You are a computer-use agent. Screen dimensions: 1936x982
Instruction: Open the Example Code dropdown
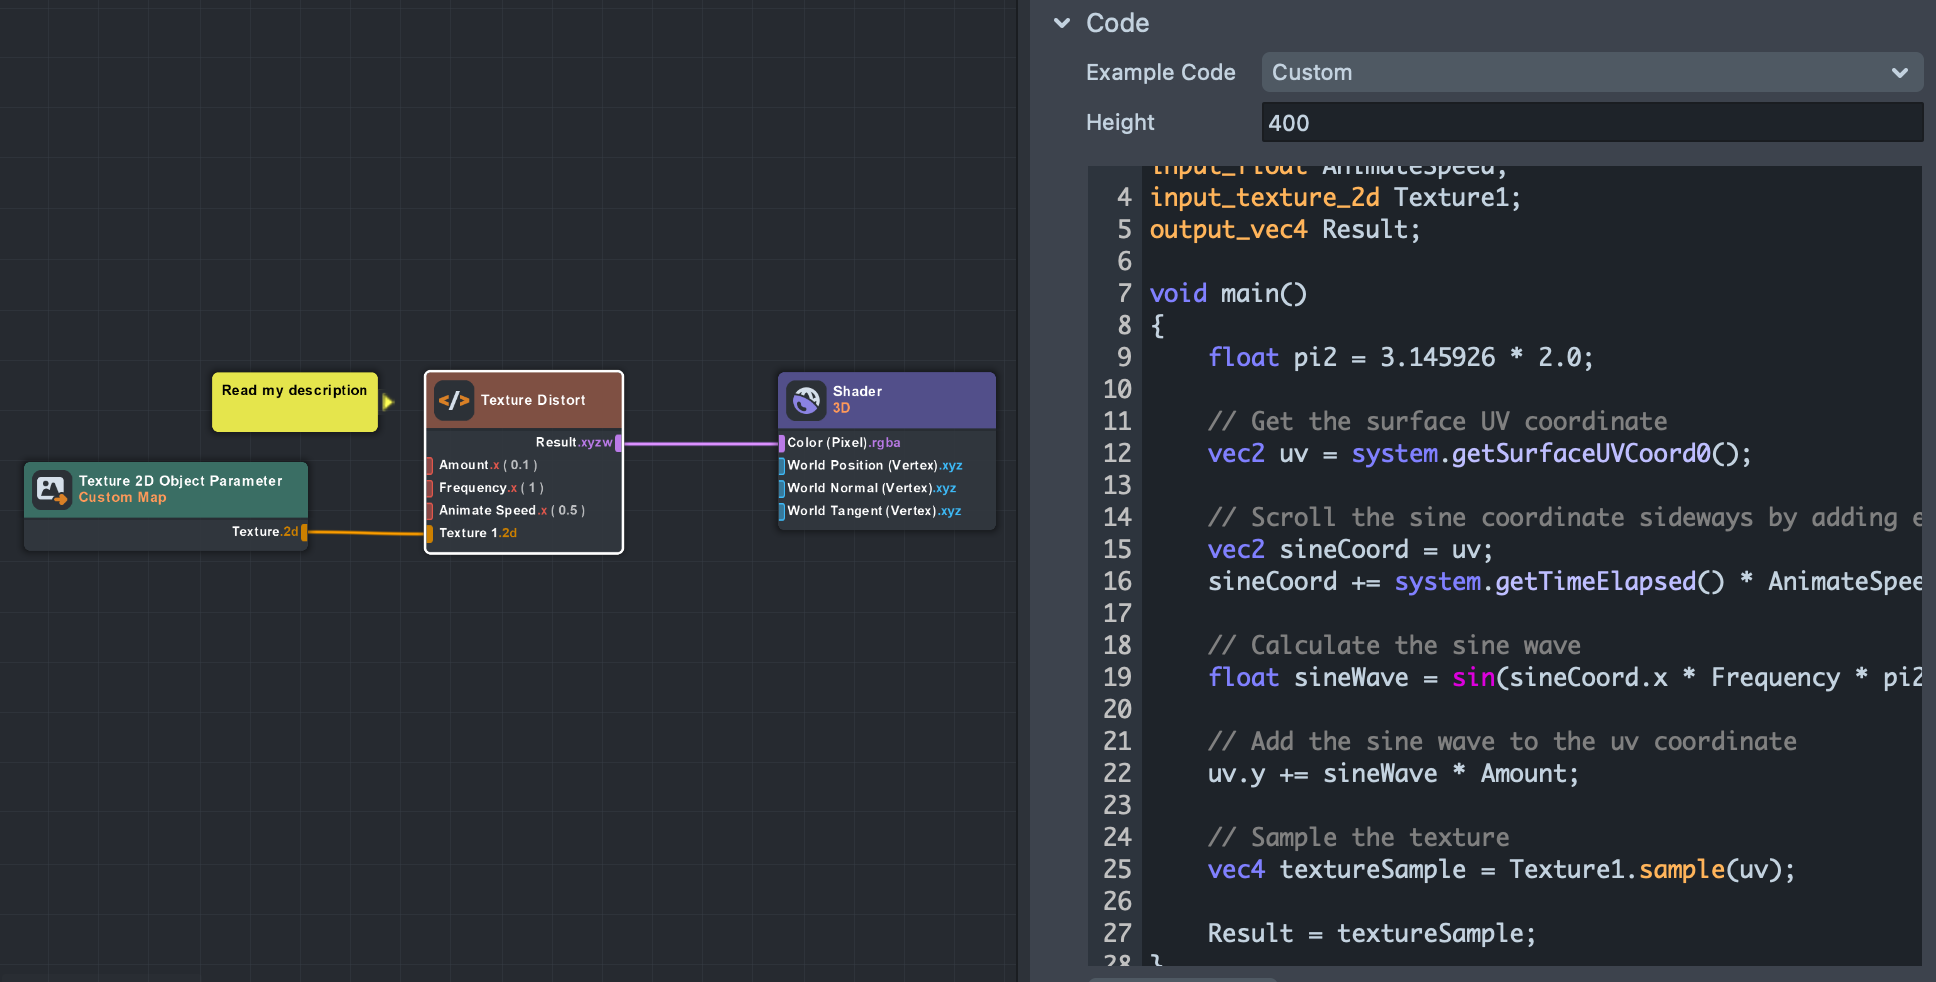point(1590,73)
